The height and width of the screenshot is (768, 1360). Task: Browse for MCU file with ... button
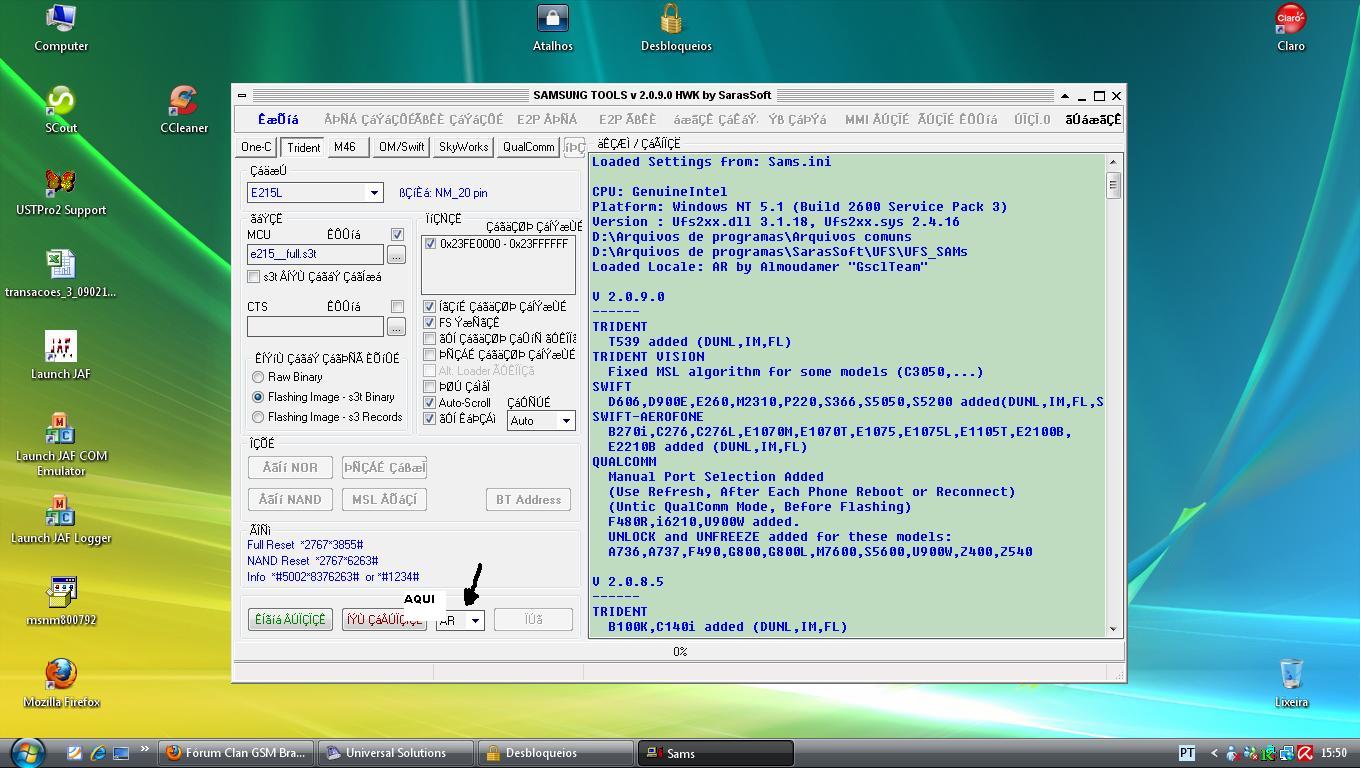396,254
